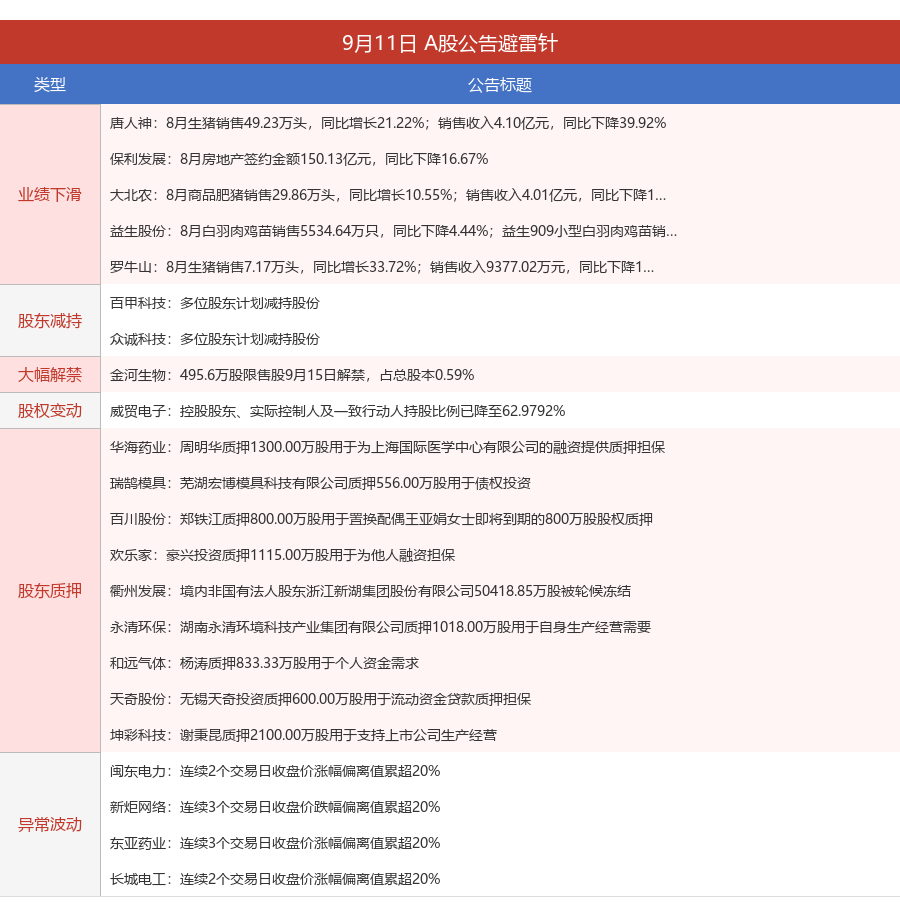Click the 类型 column header
The height and width of the screenshot is (916, 900).
click(x=50, y=85)
